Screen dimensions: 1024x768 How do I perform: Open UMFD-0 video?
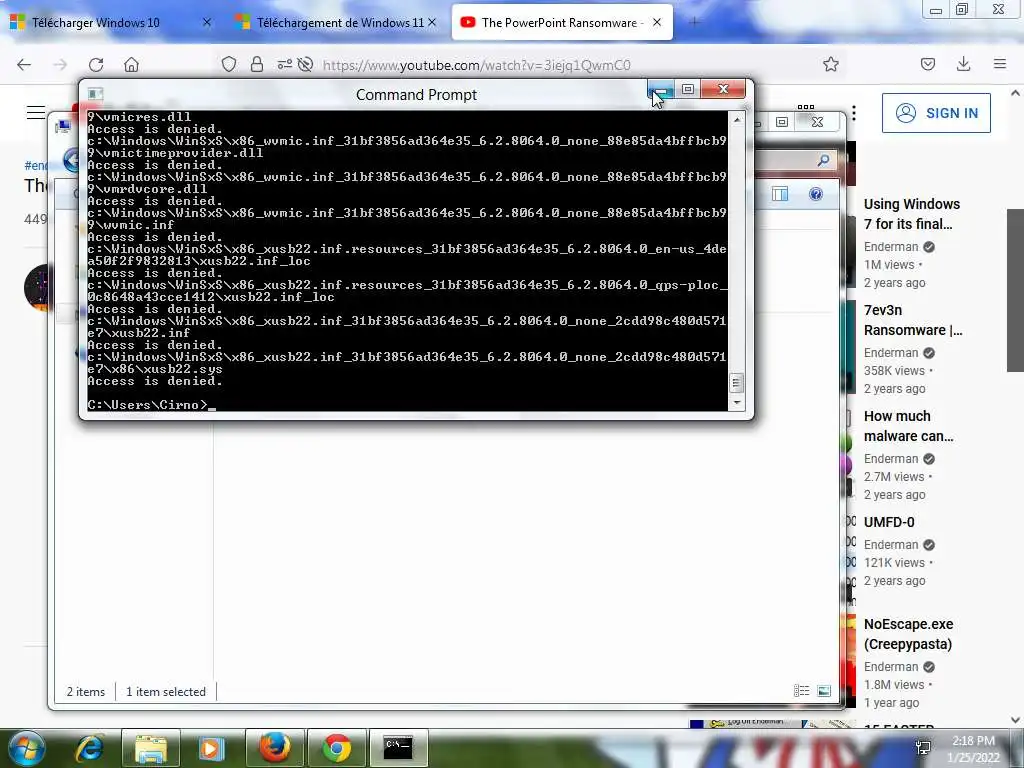click(889, 522)
